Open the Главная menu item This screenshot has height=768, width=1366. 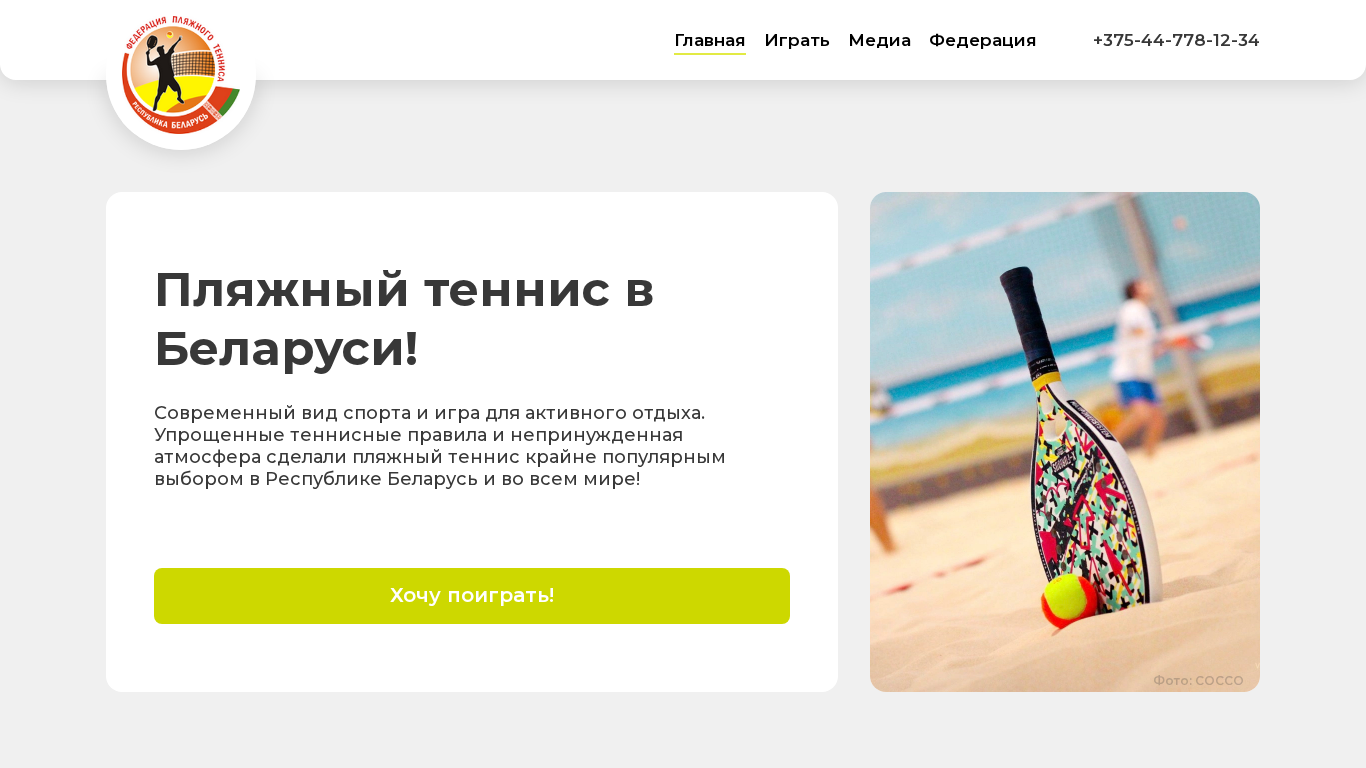coord(710,40)
